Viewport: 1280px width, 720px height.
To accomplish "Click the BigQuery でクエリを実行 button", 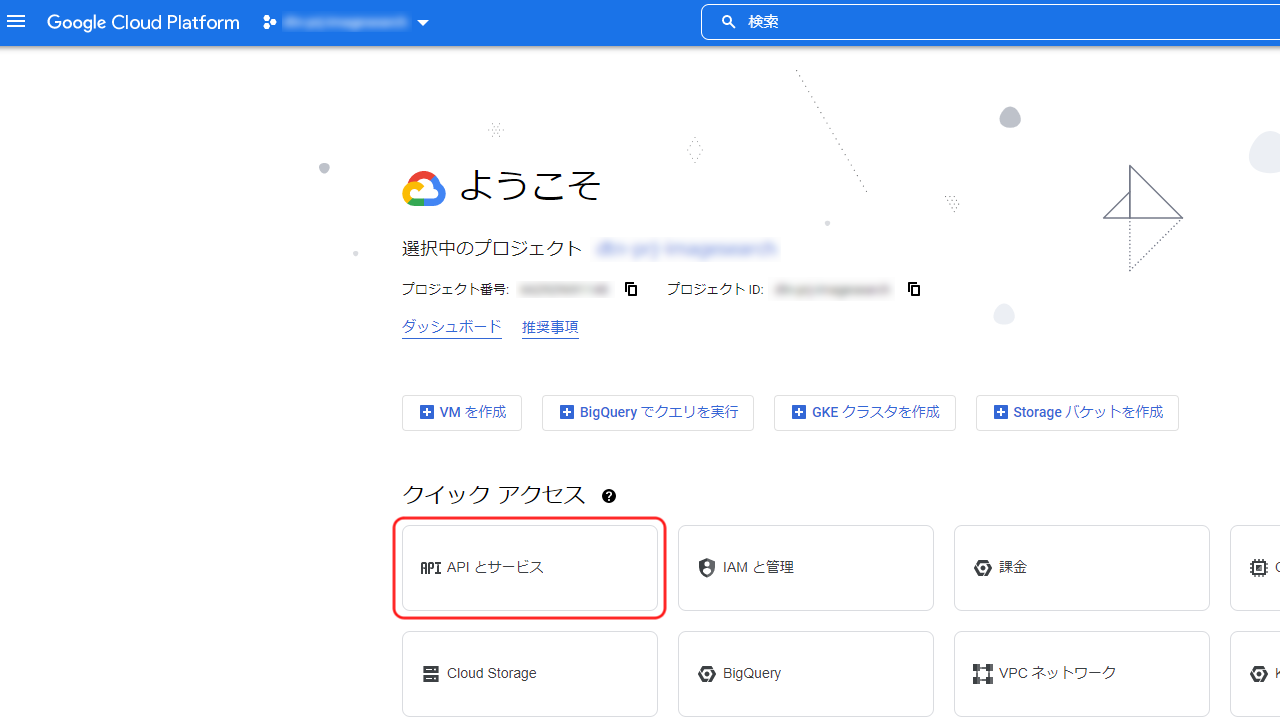I will point(648,412).
